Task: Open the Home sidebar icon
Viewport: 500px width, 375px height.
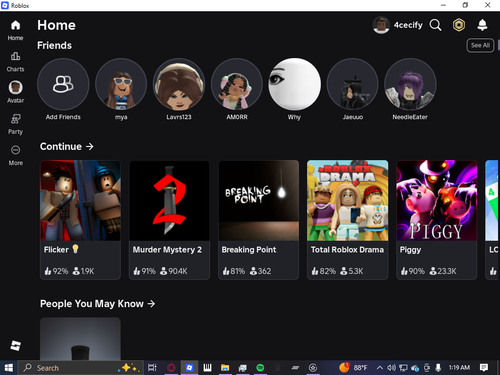Action: point(15,25)
